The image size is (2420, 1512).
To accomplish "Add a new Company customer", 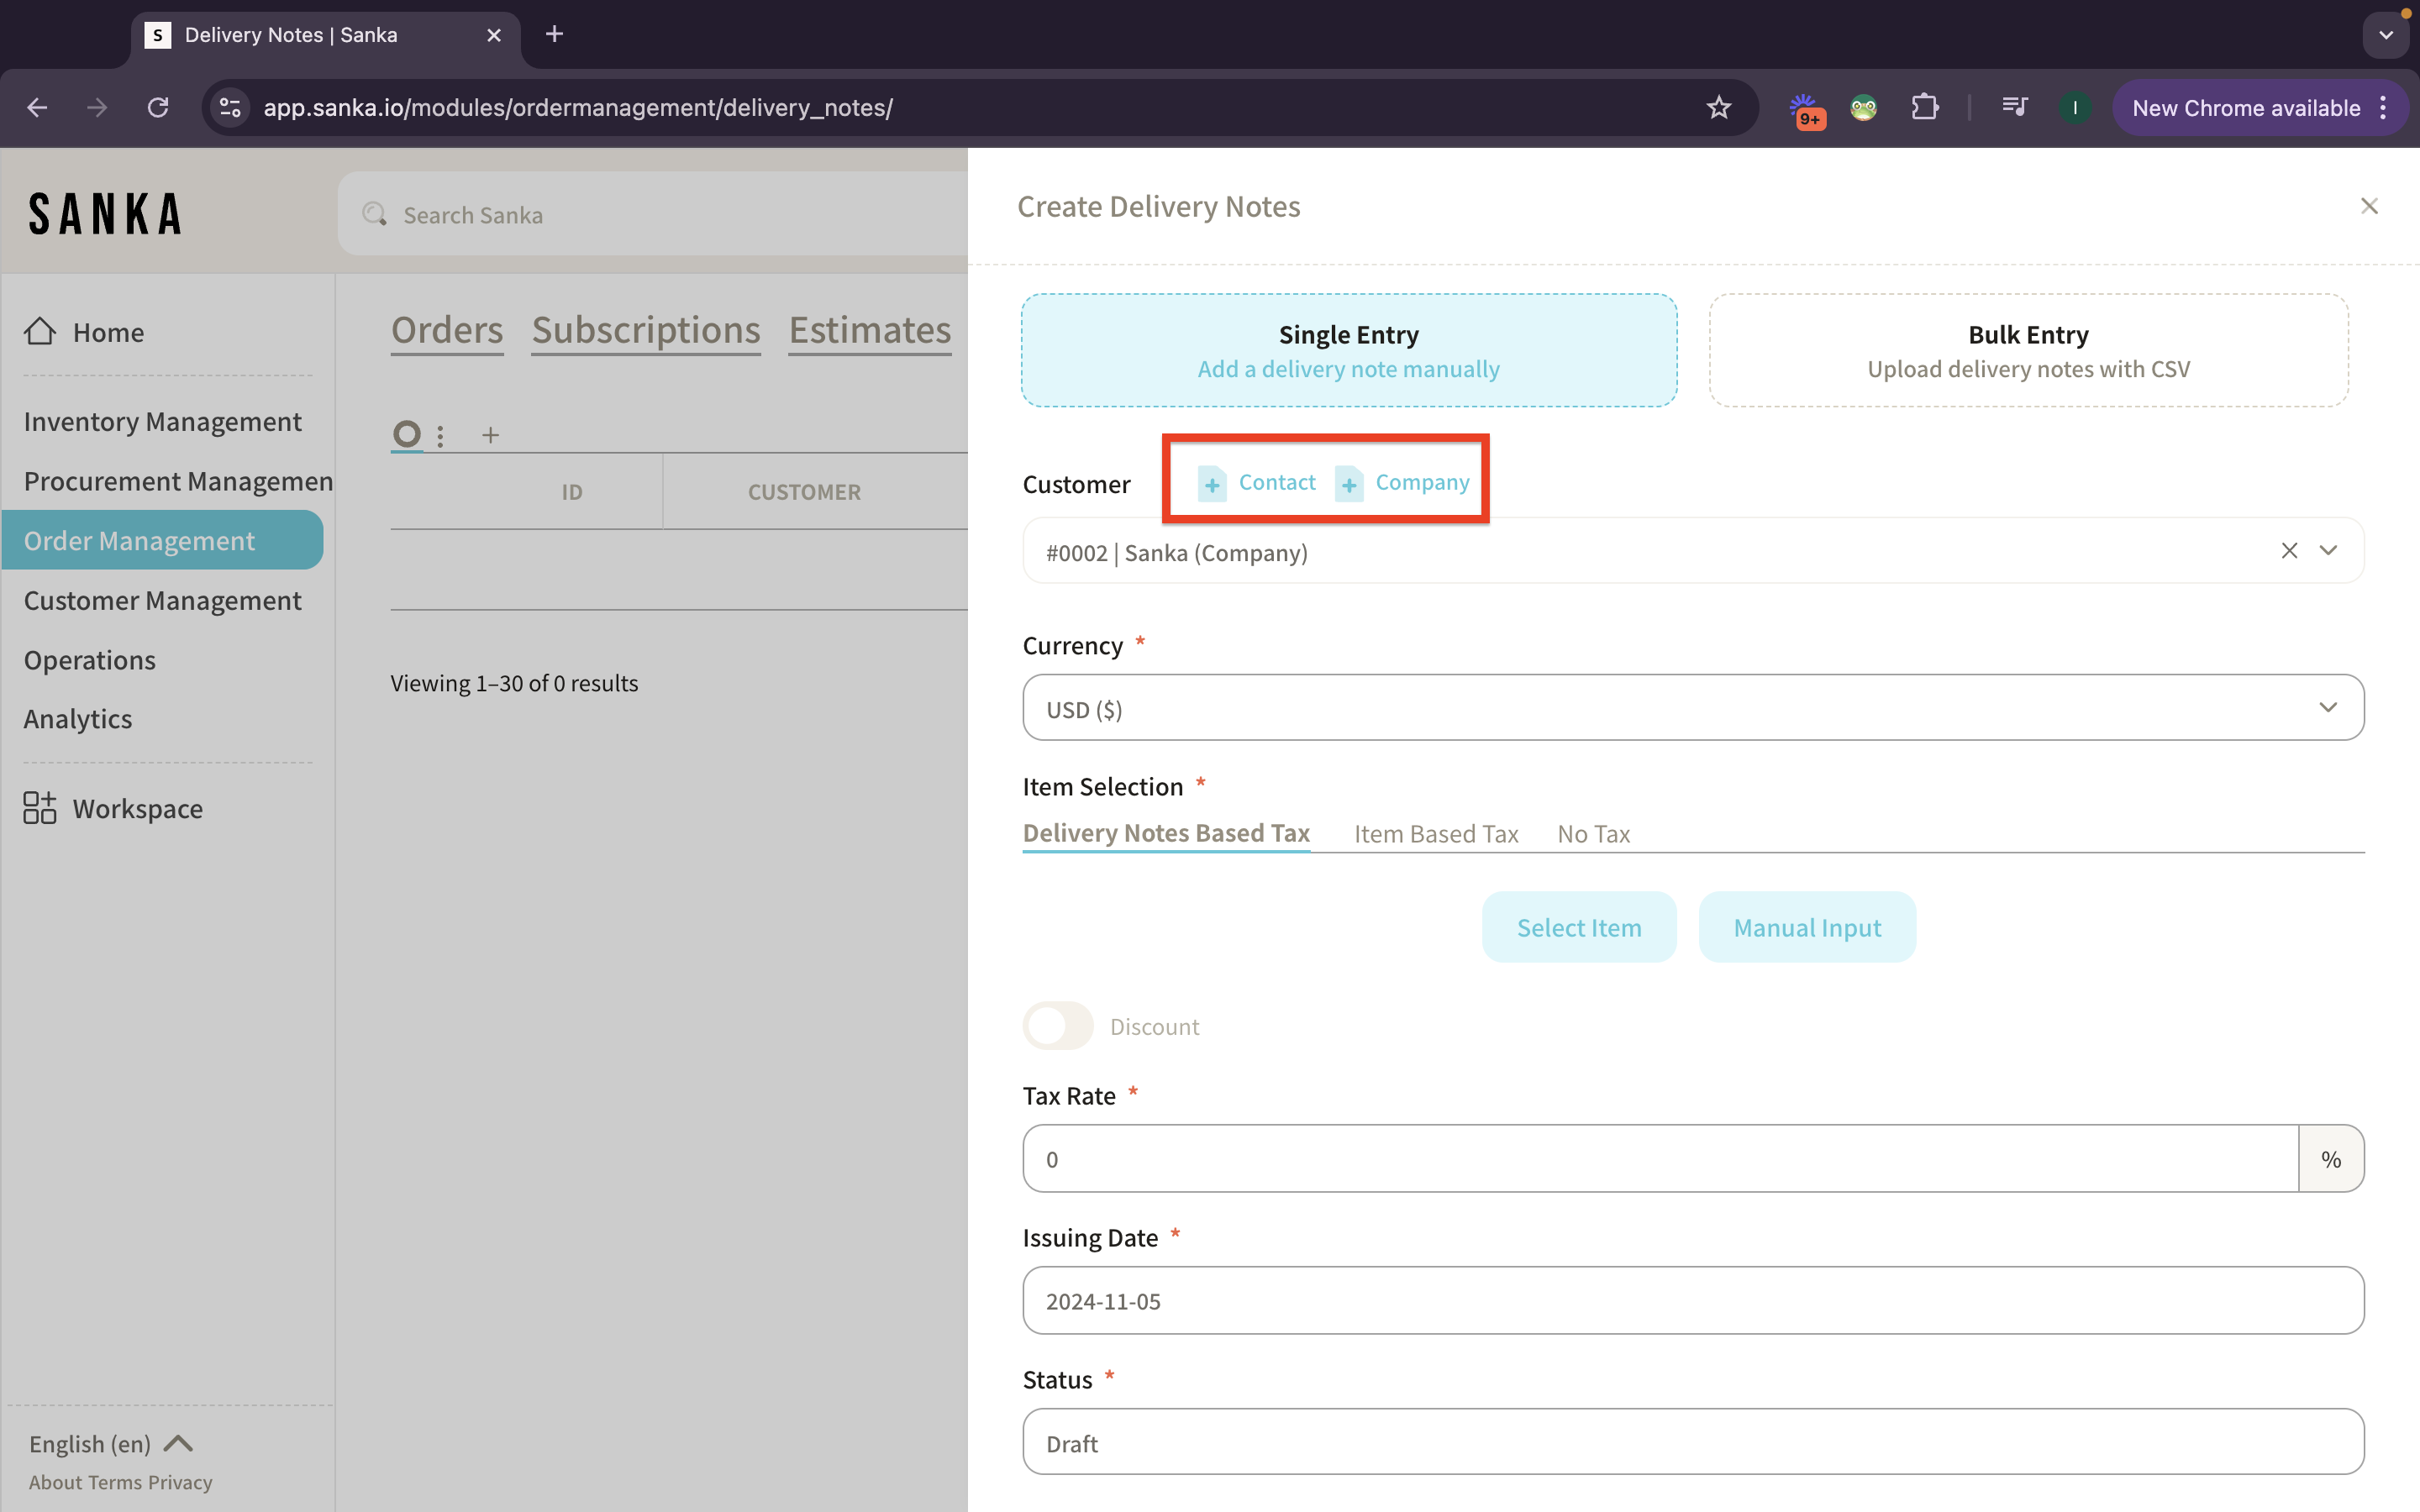I will pyautogui.click(x=1402, y=482).
